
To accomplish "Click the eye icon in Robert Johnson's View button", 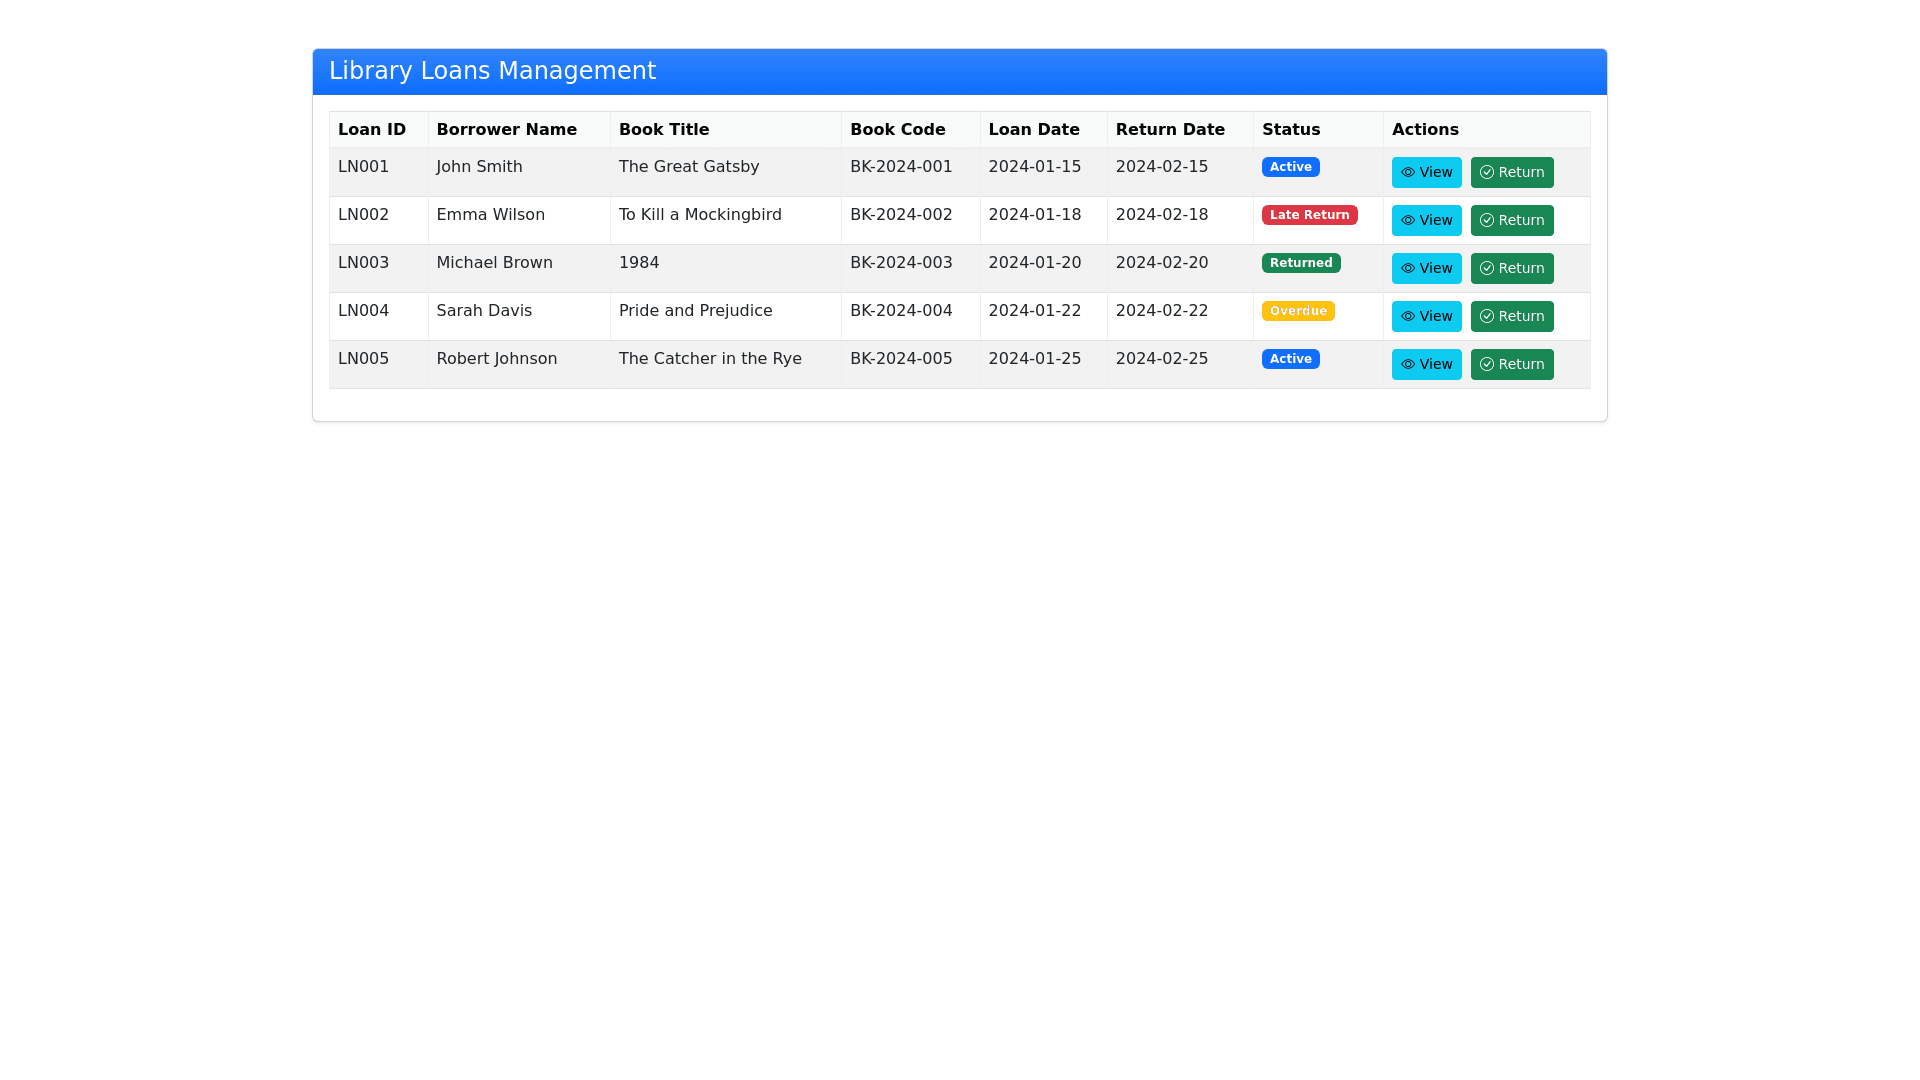I will (1407, 364).
